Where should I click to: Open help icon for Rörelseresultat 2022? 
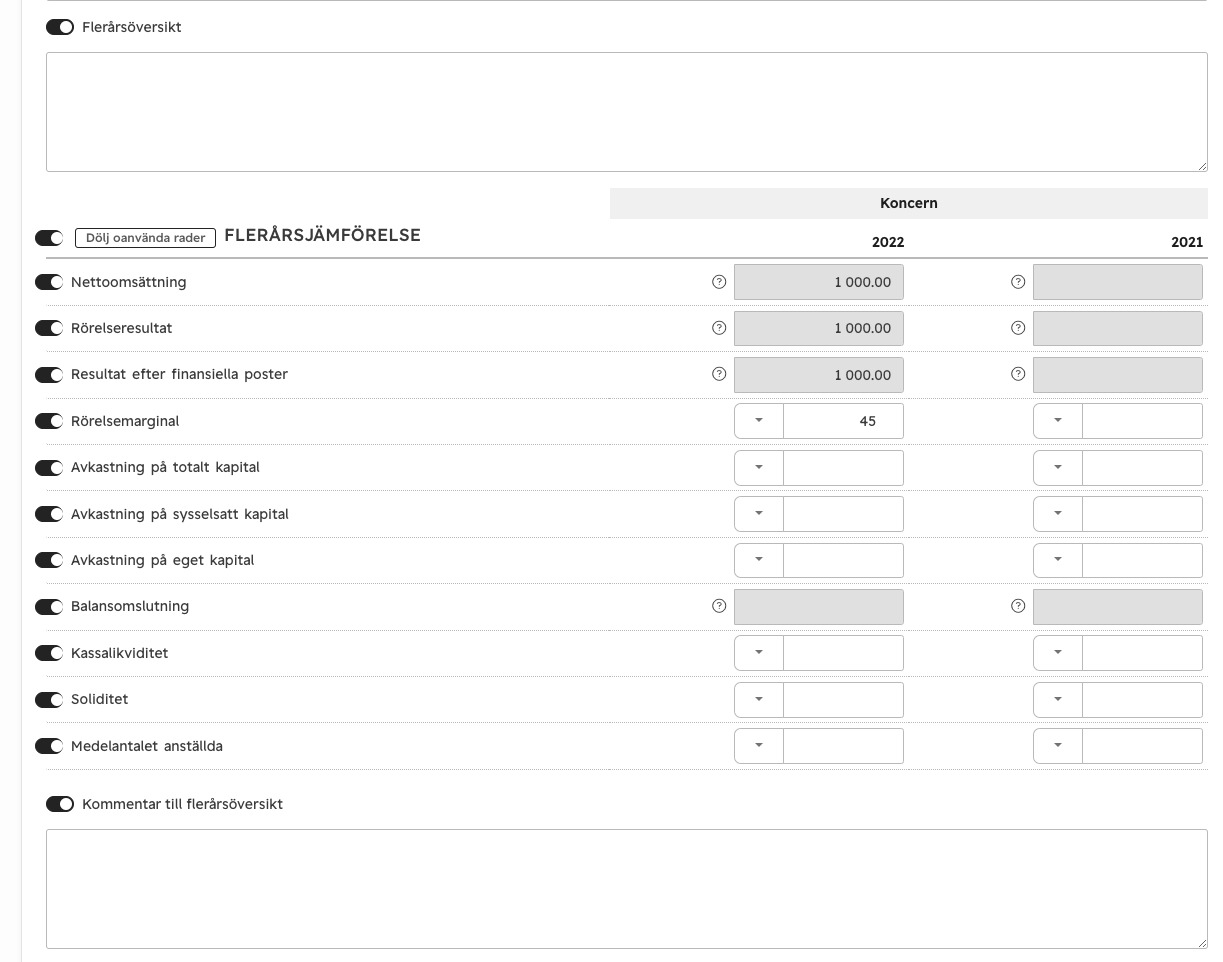tap(718, 328)
